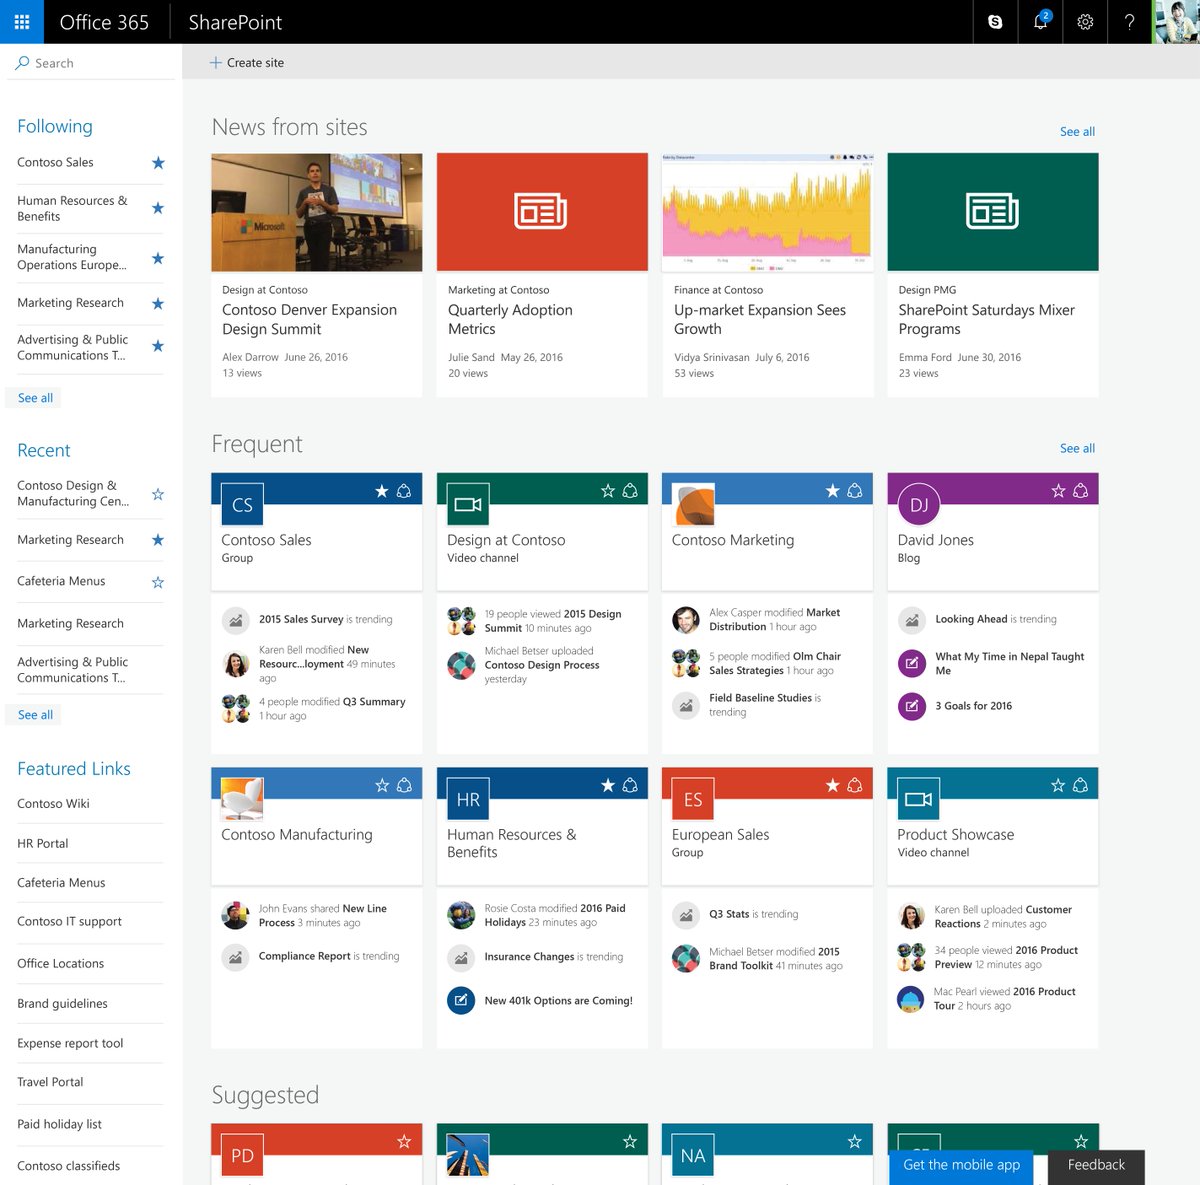Click the New 401k Options post icon
Image resolution: width=1200 pixels, height=1185 pixels.
pos(461,1000)
